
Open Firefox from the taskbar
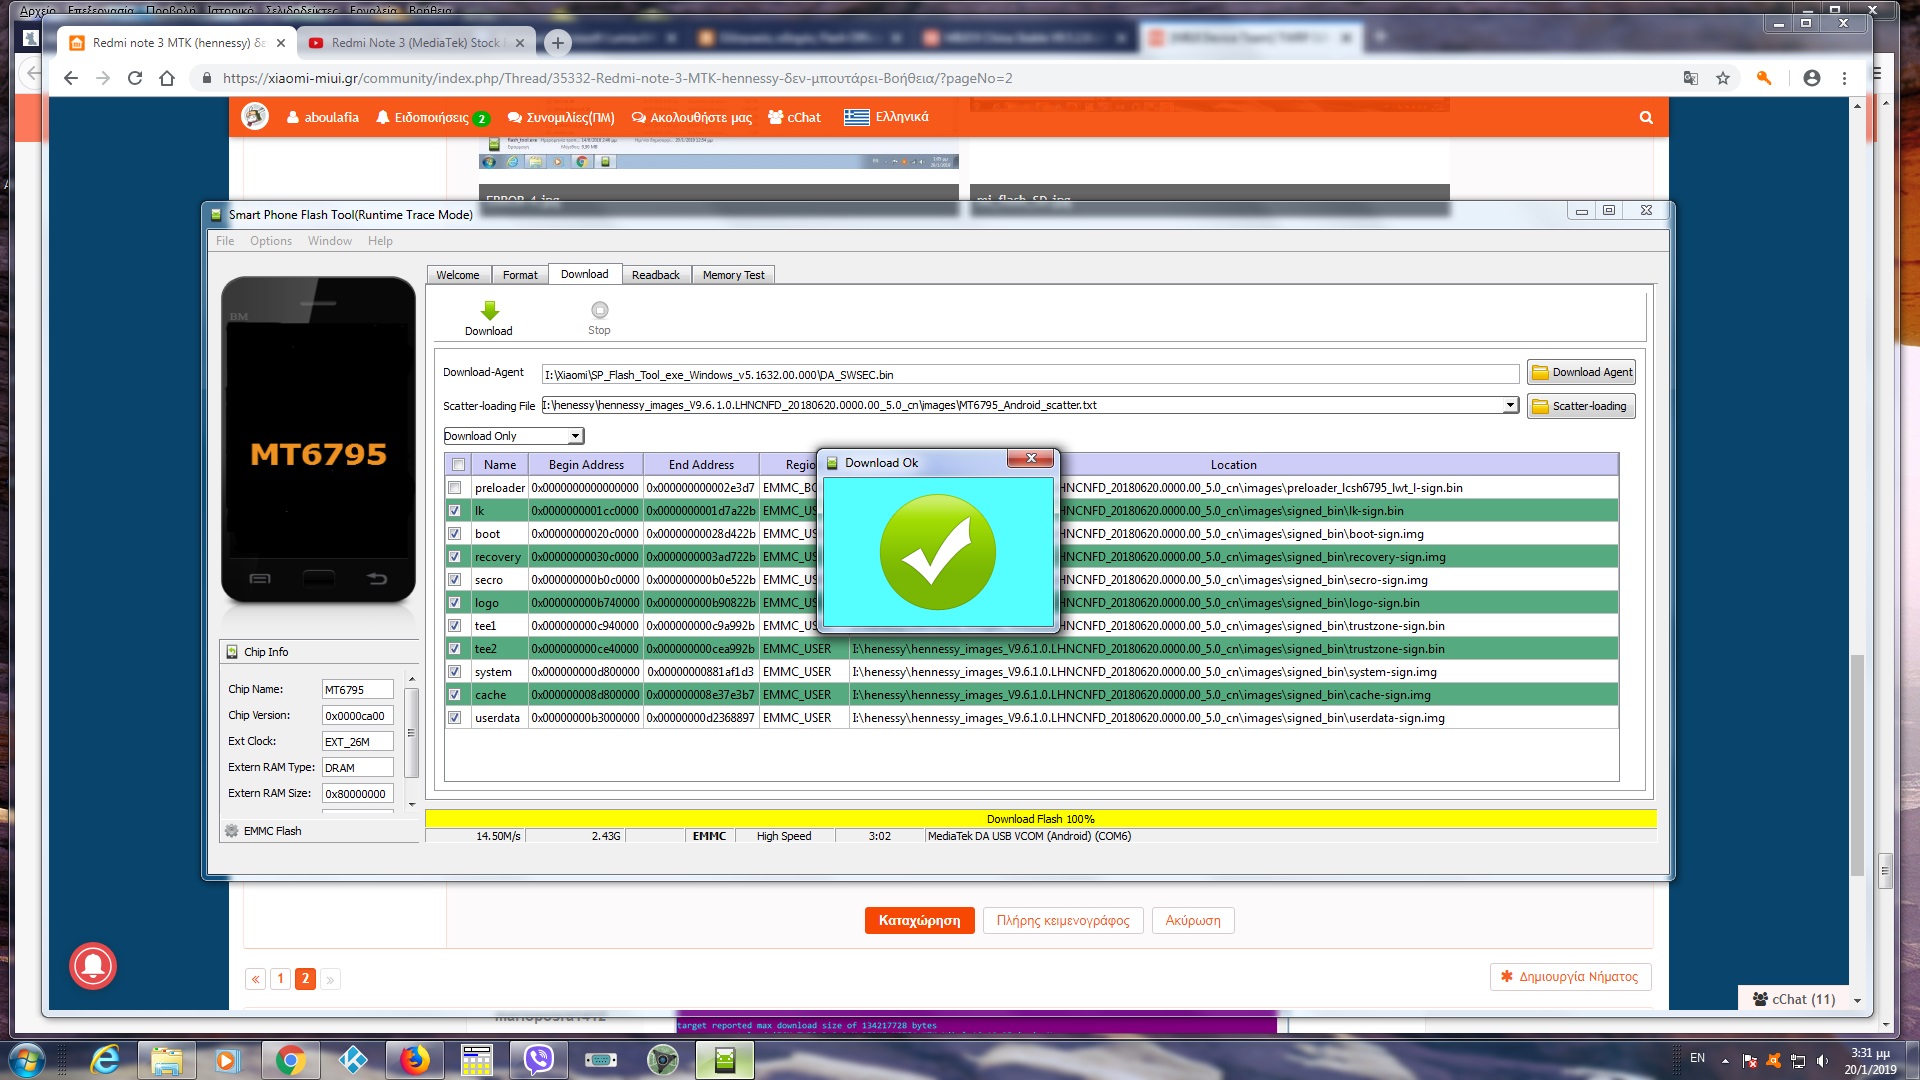pyautogui.click(x=414, y=1059)
